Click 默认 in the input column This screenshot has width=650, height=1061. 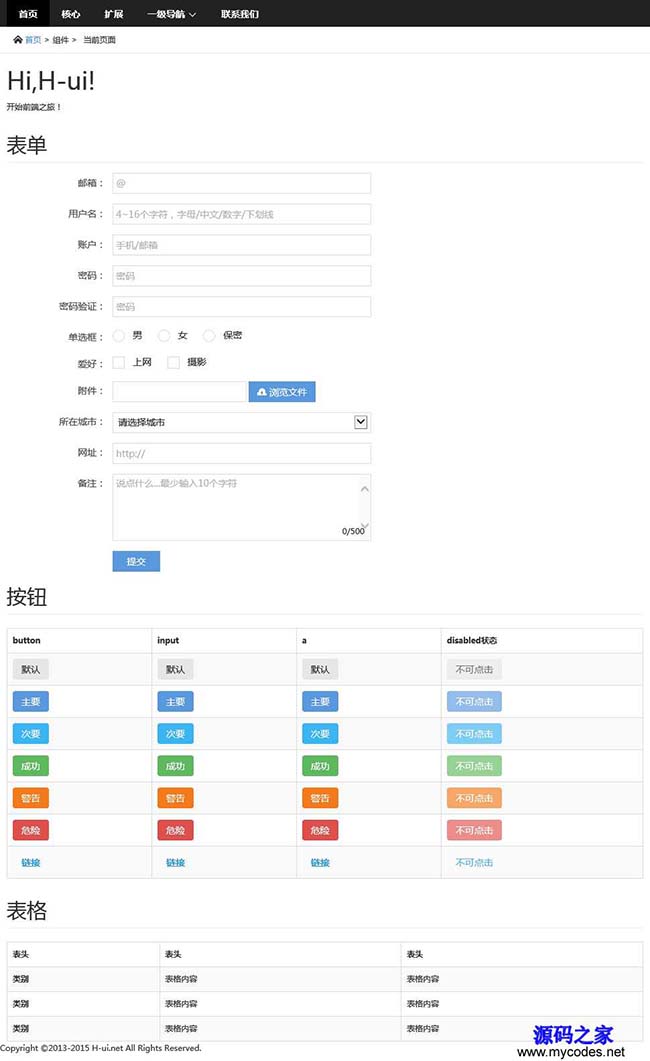tap(175, 670)
